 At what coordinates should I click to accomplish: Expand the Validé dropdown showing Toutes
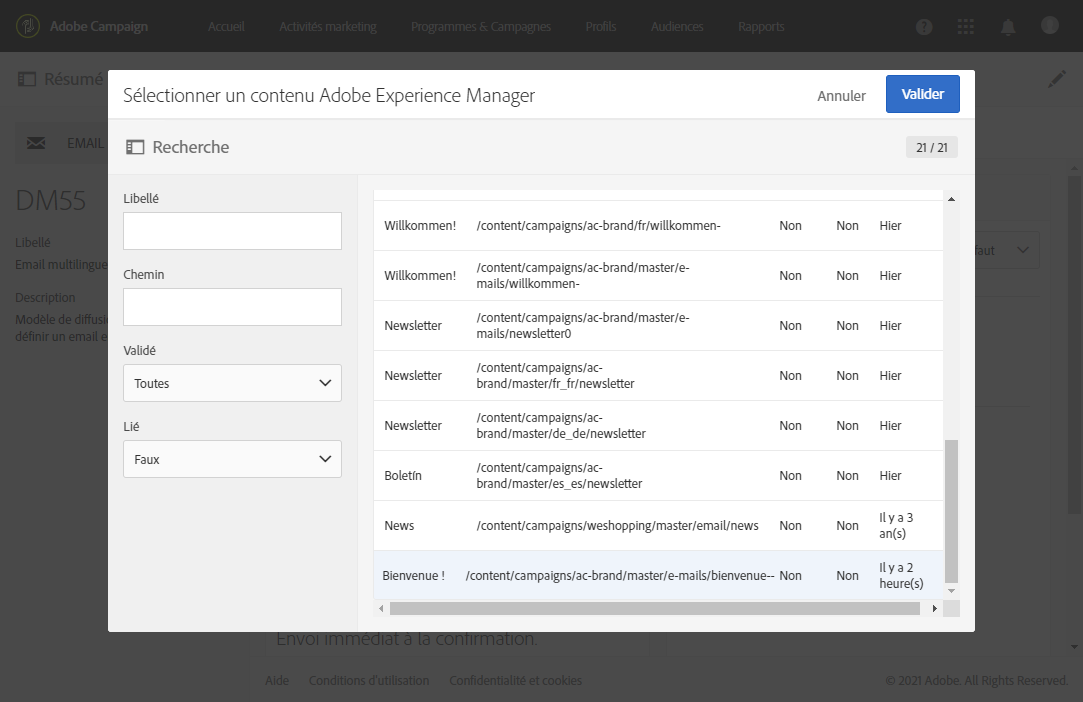(x=232, y=383)
